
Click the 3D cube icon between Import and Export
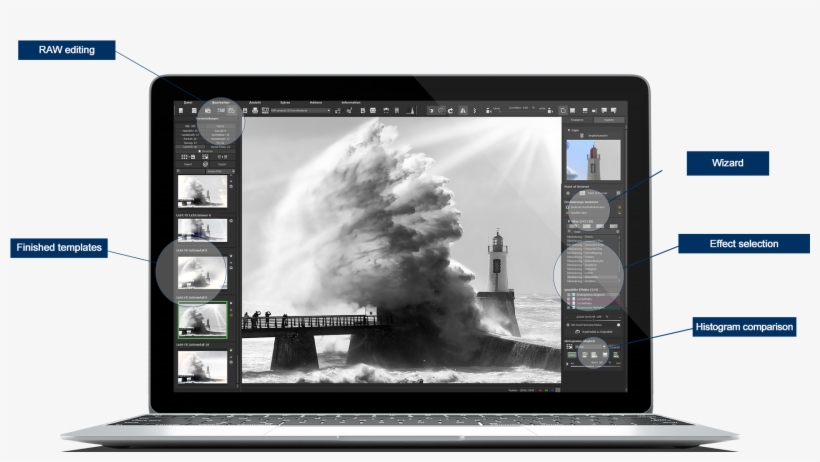pos(206,164)
